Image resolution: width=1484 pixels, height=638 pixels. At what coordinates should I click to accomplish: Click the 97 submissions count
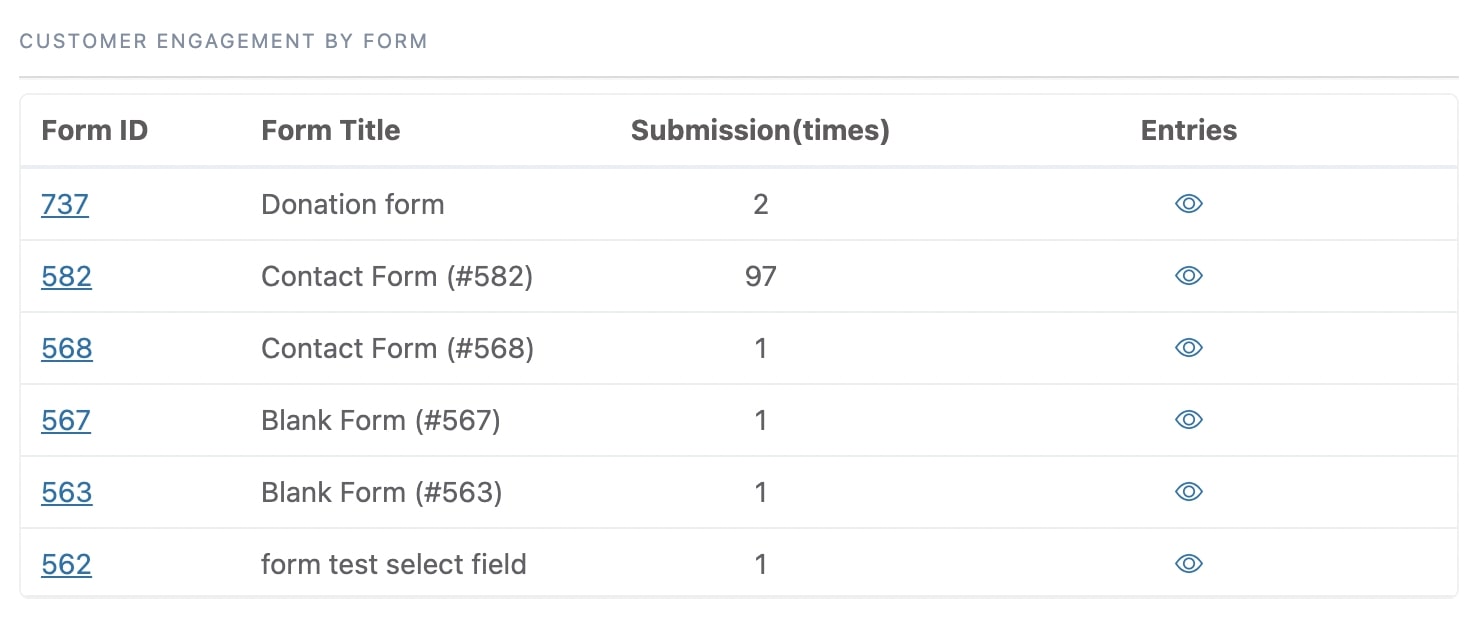761,276
